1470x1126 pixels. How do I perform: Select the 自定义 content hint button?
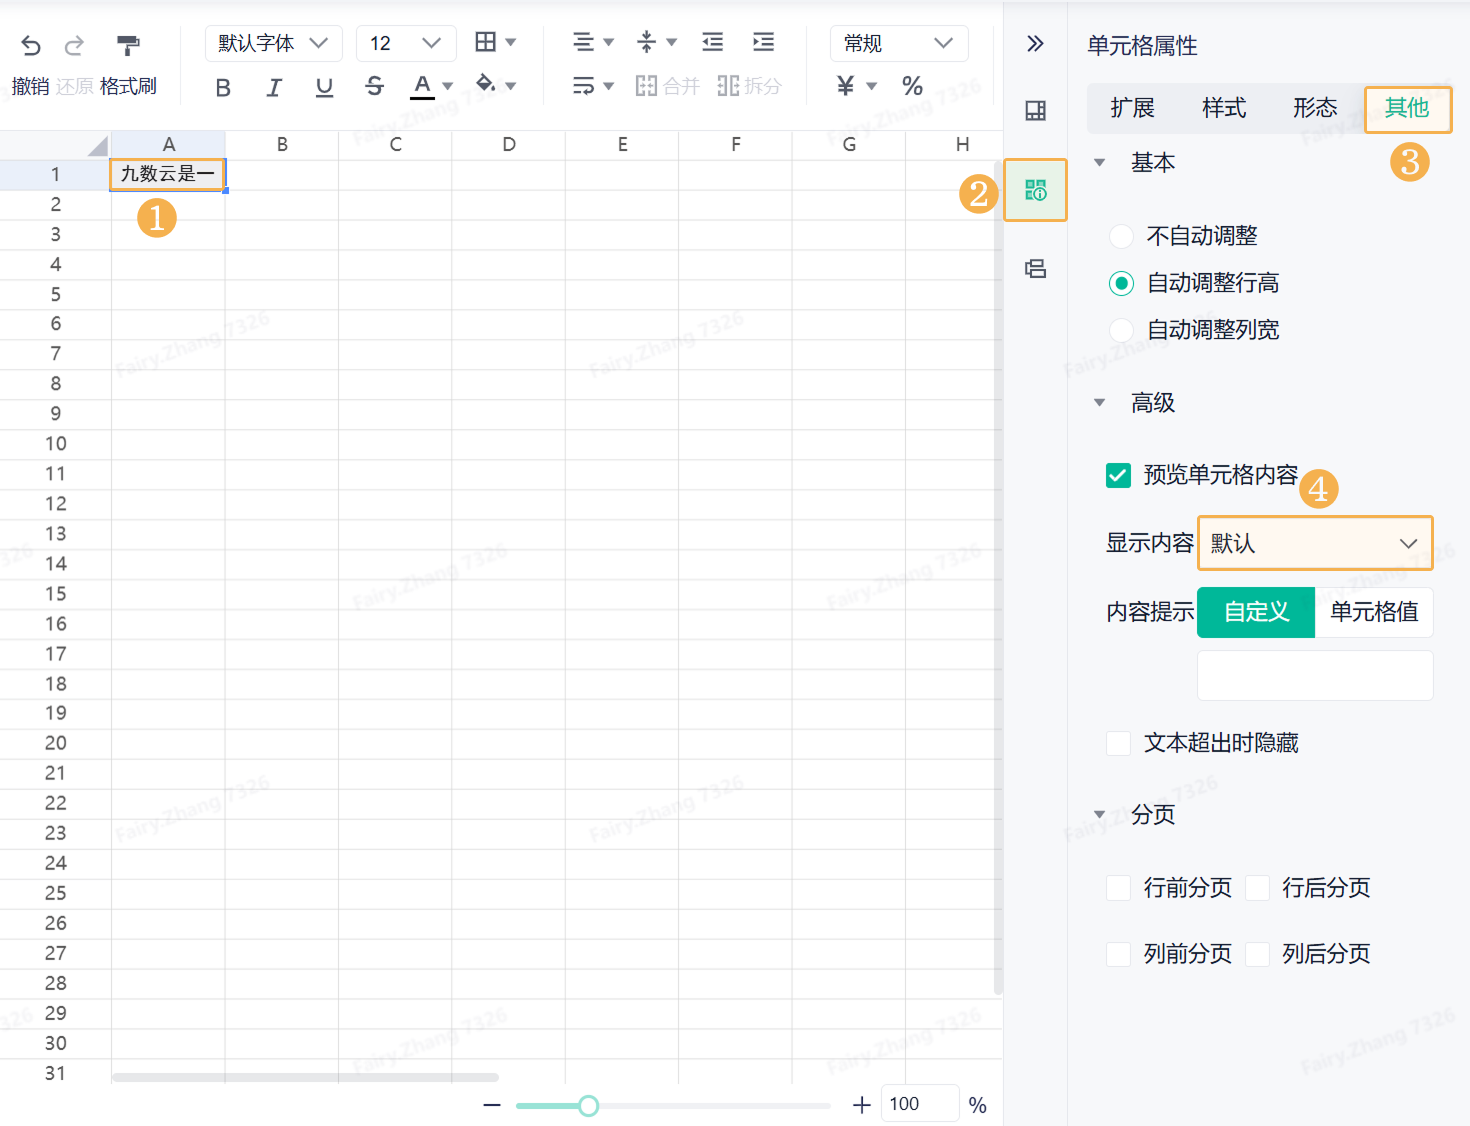click(x=1256, y=612)
